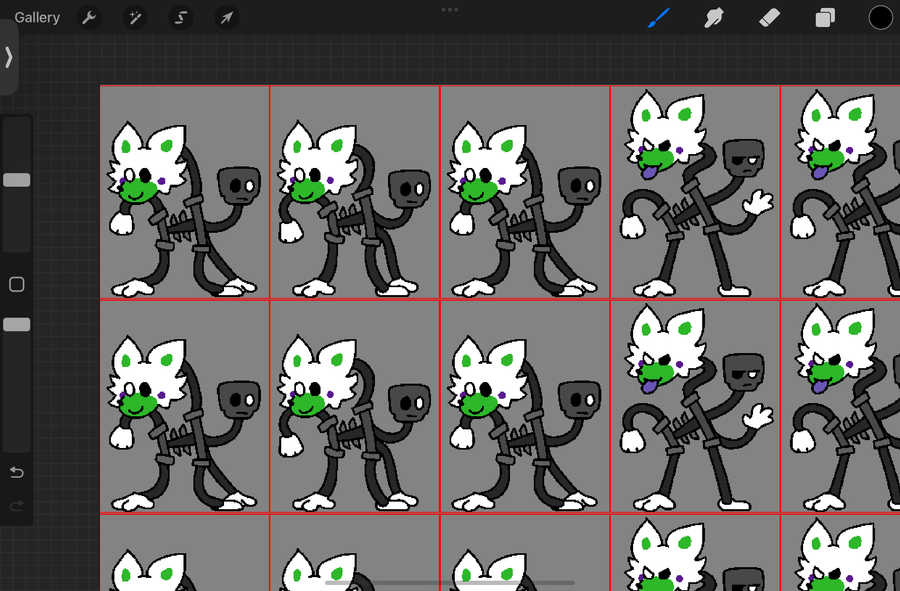Activate the Selection S-shaped tool
Image resolution: width=900 pixels, height=591 pixels.
181,18
